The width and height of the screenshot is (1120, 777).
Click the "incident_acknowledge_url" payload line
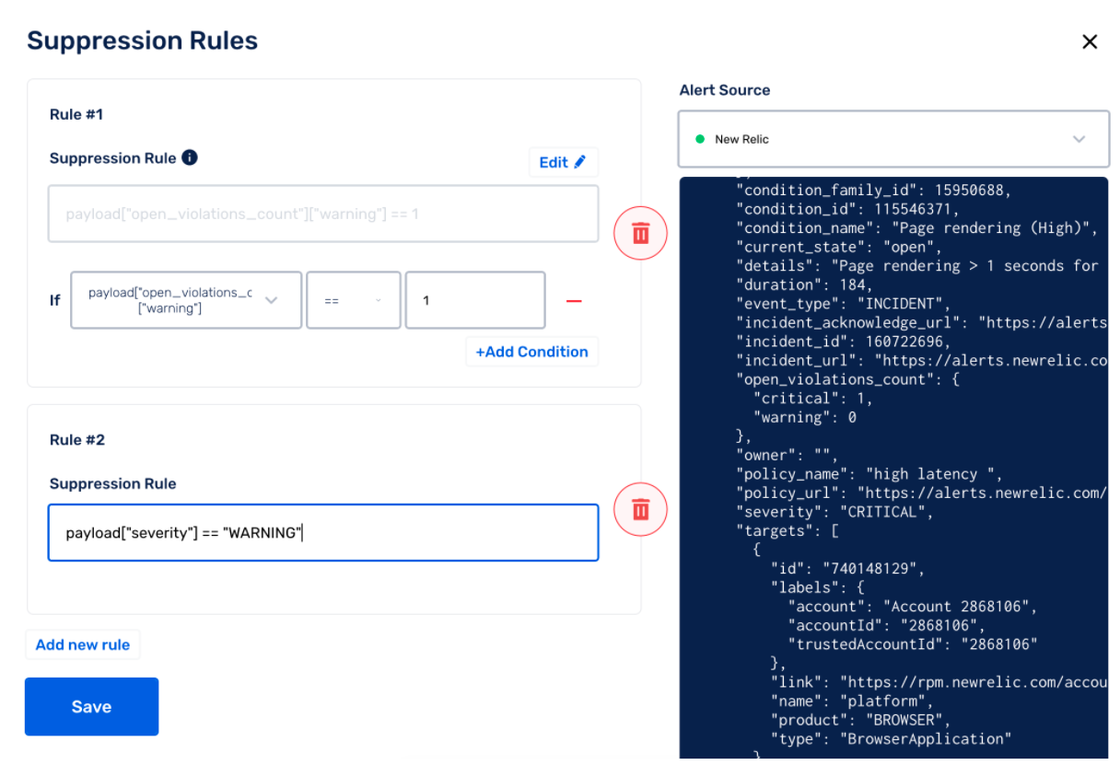[x=921, y=323]
